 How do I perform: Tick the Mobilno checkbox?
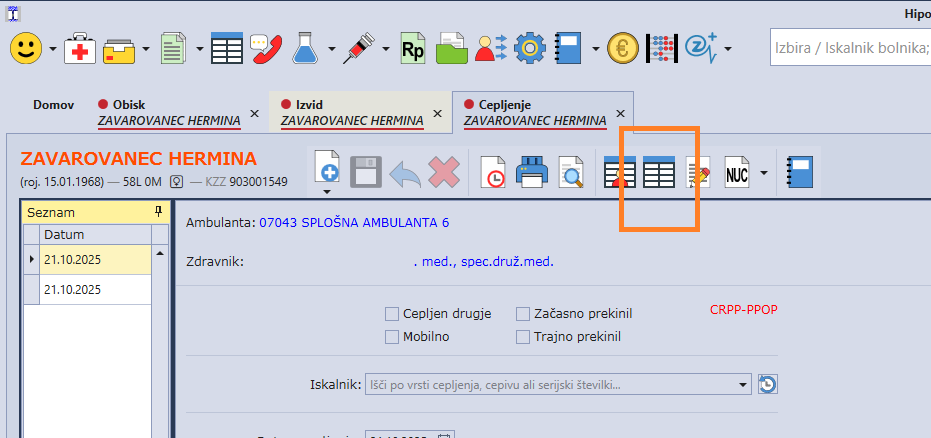(x=392, y=337)
